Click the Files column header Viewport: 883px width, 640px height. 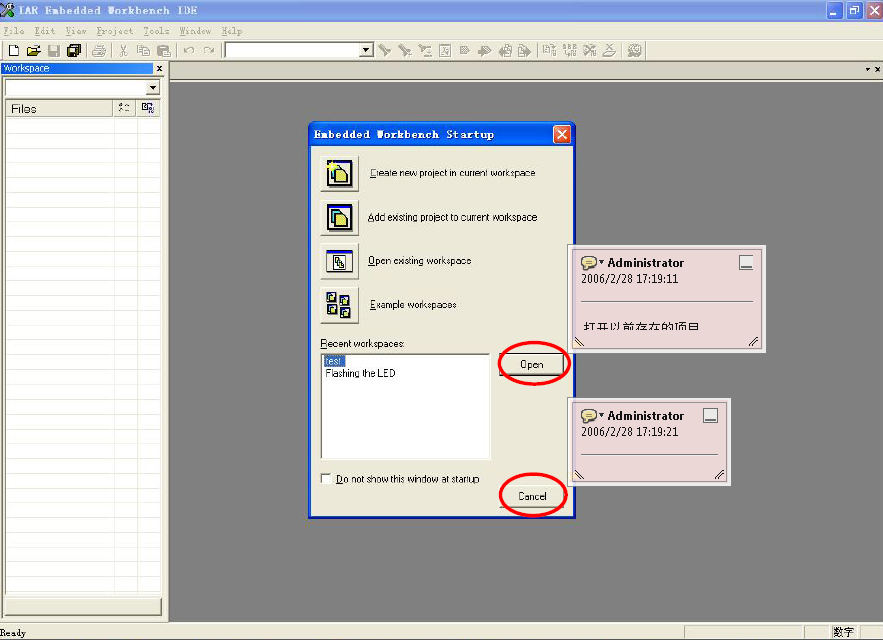pos(59,109)
